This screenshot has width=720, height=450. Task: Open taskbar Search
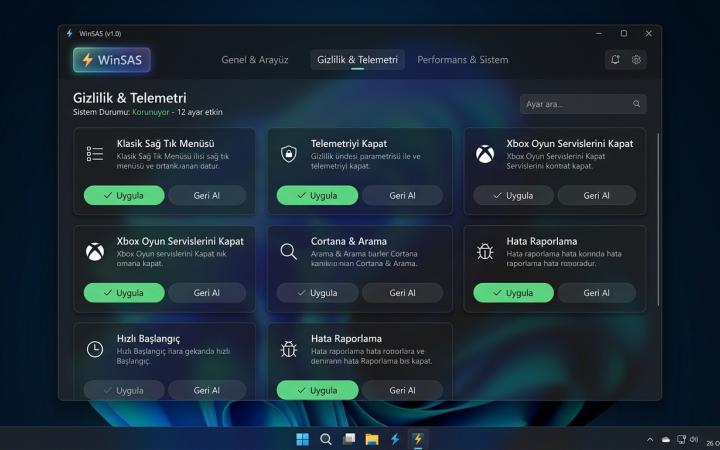(326, 439)
